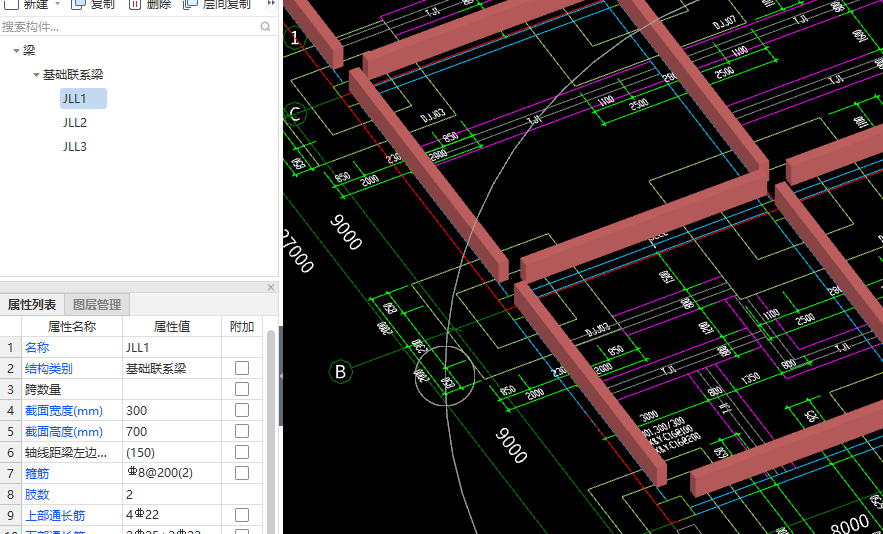Click the 基础联系梁 value in properties table
Screen dimensions: 883x534
click(172, 368)
